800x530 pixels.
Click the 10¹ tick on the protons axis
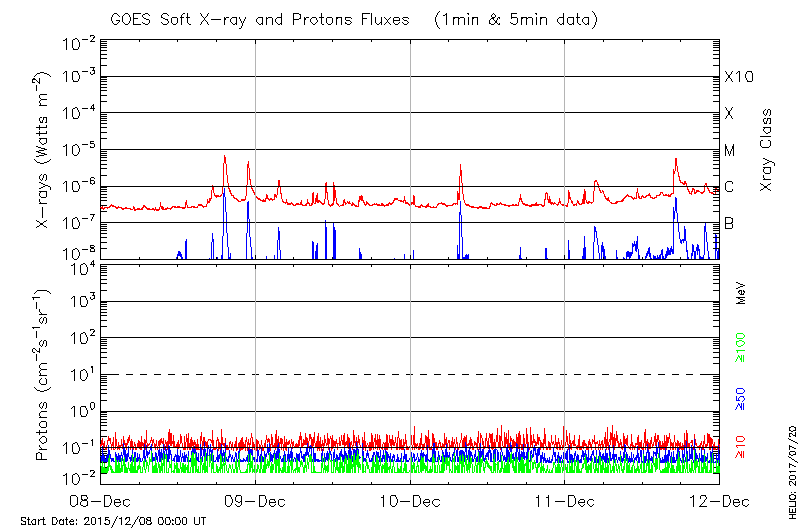81,373
